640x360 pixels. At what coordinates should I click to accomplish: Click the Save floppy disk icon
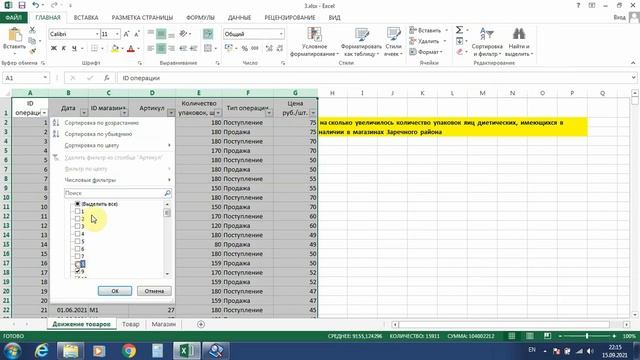(22, 5)
